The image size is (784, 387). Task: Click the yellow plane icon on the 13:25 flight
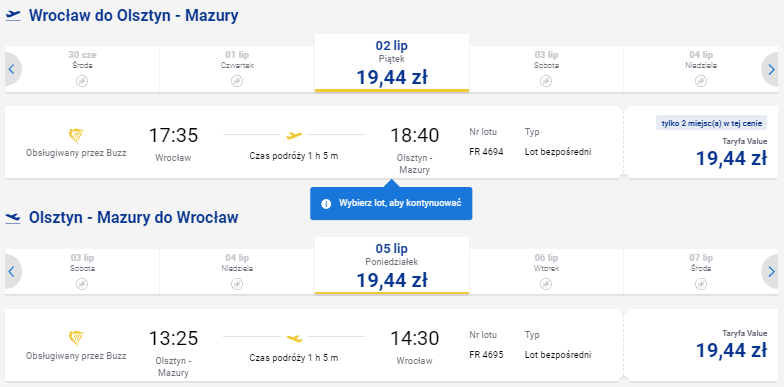294,338
